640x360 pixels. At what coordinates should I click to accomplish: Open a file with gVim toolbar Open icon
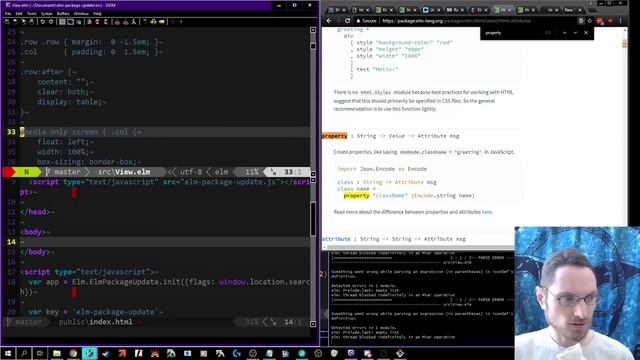[7, 22]
